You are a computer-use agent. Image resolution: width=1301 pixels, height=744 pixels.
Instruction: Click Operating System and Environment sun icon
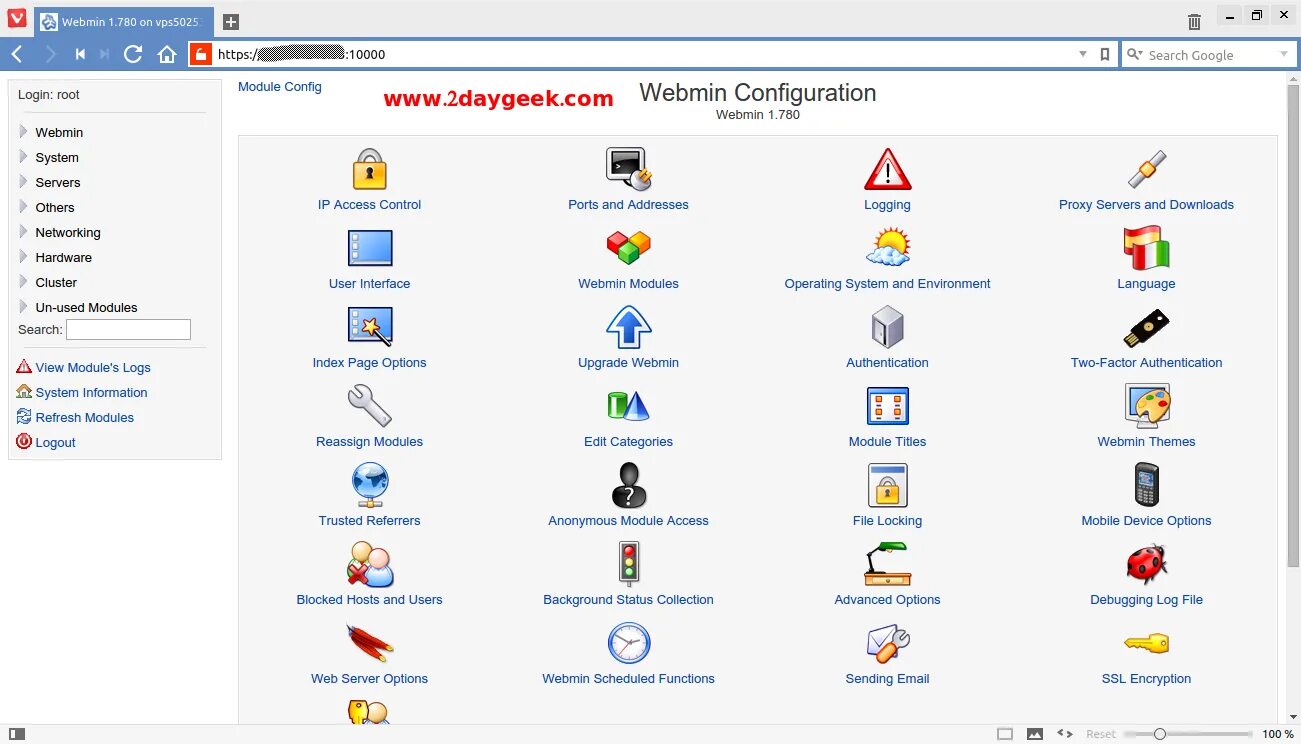pos(887,247)
